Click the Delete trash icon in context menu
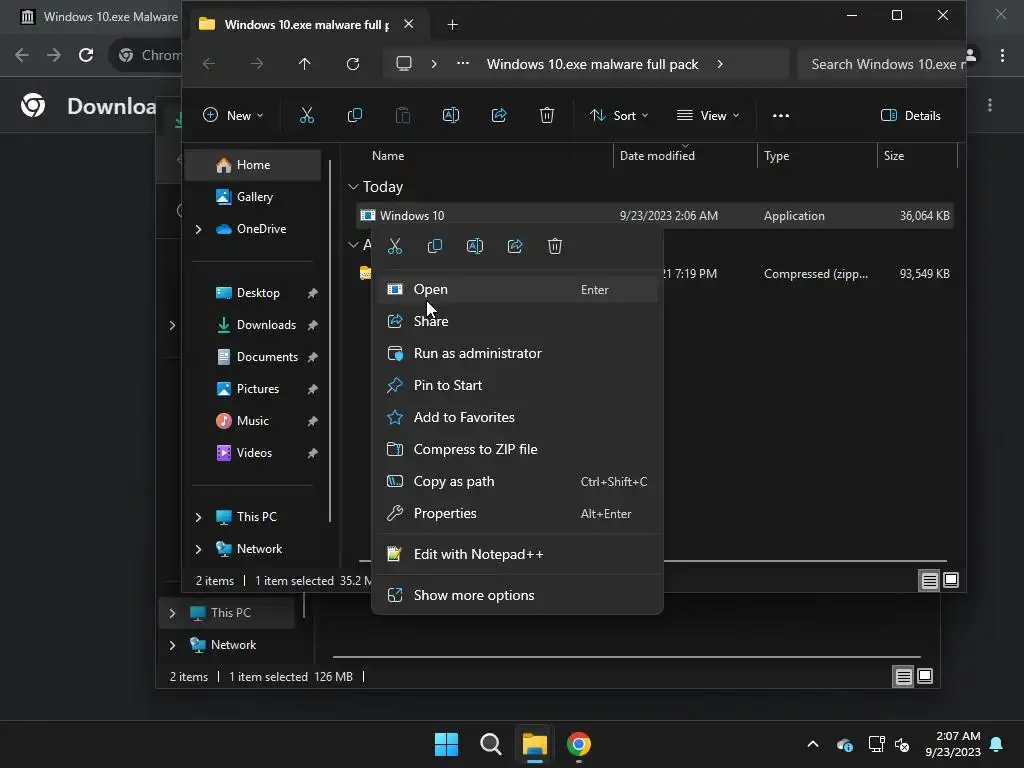 [555, 246]
